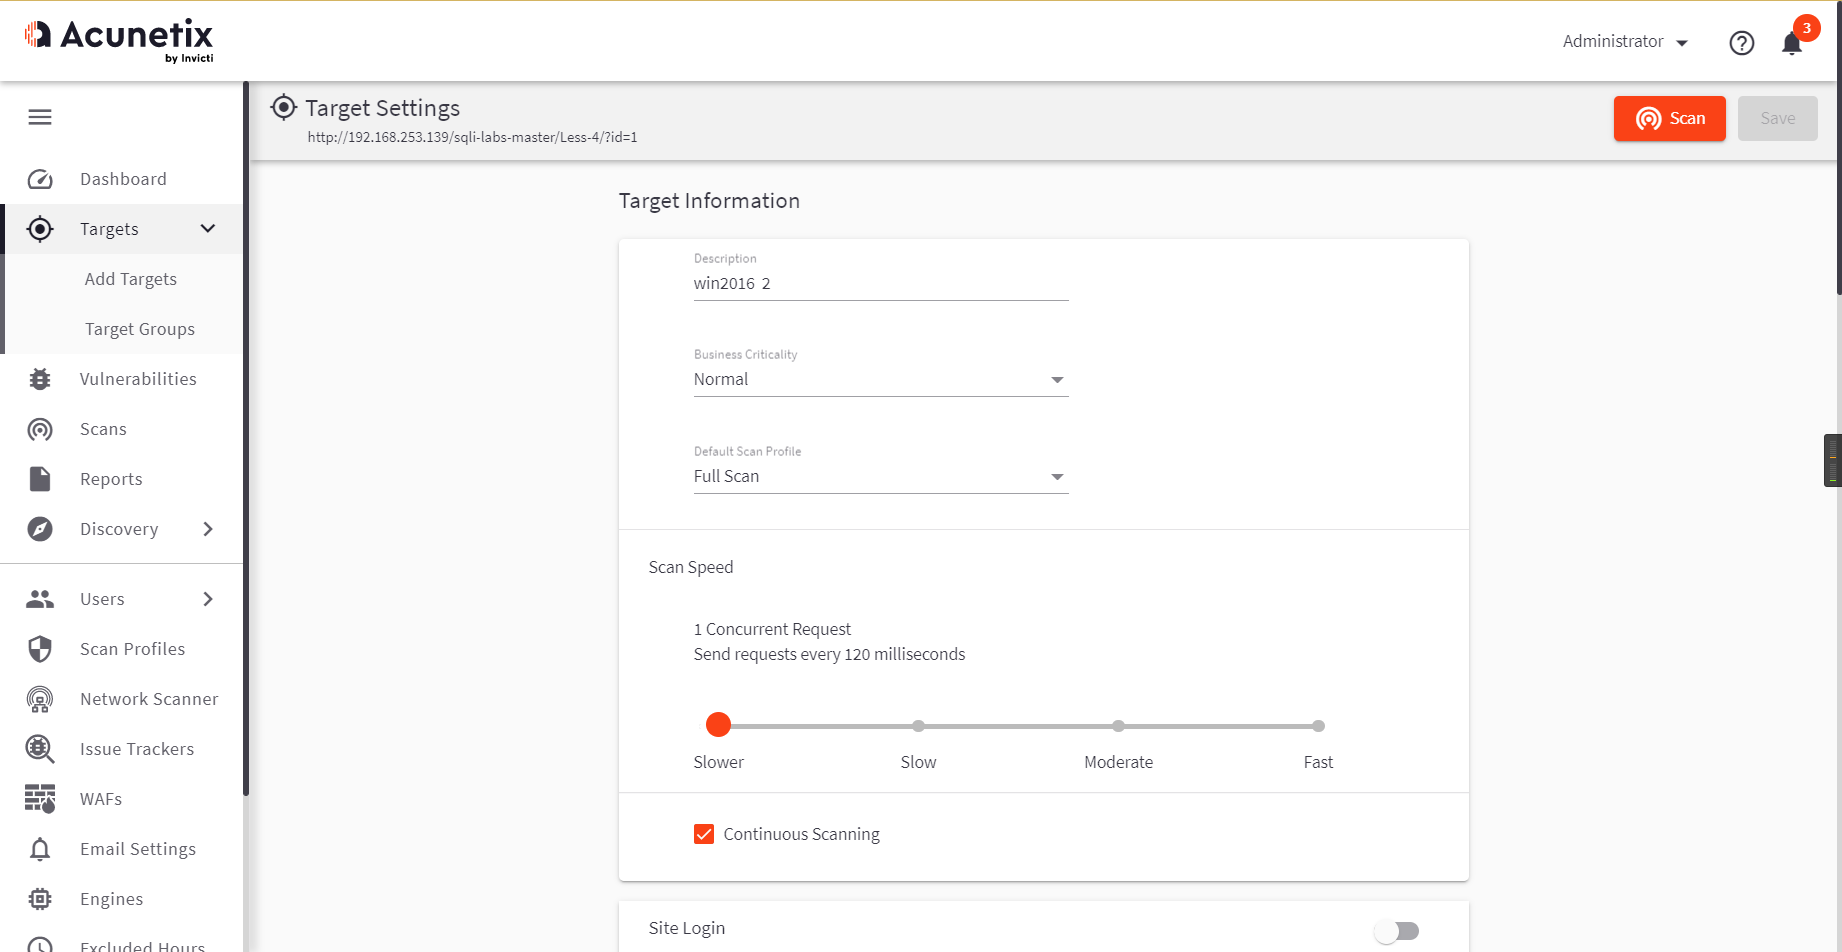The image size is (1842, 952).
Task: Click the Description input field
Action: click(880, 284)
